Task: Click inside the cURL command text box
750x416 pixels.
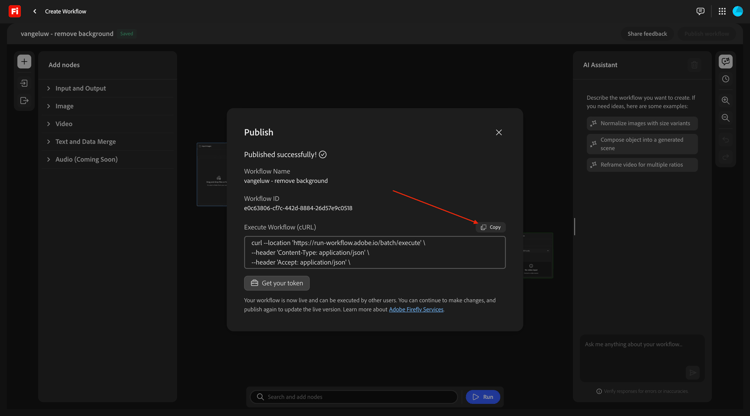Action: point(375,252)
